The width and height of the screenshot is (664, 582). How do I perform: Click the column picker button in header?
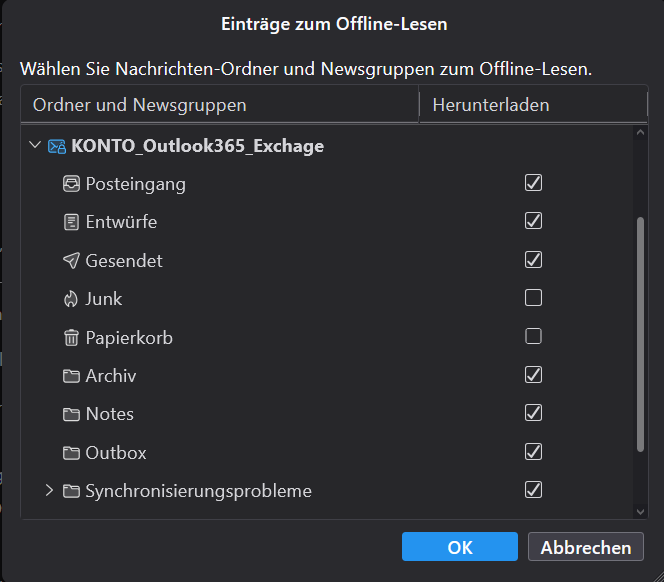[634, 105]
